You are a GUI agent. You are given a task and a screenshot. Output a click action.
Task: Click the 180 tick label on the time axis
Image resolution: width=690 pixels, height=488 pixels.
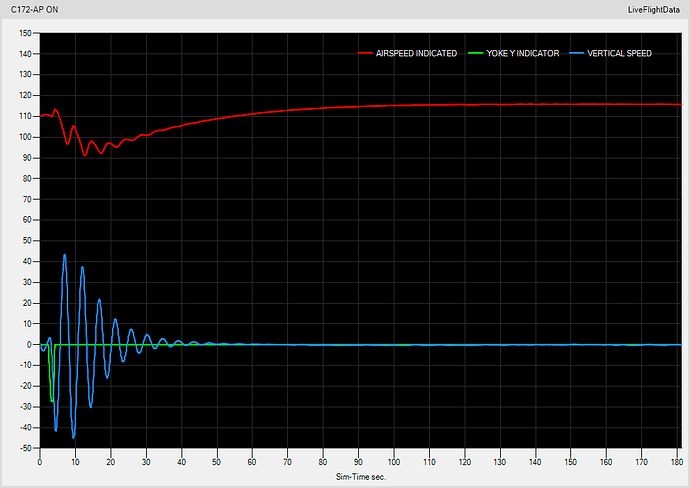tap(676, 463)
